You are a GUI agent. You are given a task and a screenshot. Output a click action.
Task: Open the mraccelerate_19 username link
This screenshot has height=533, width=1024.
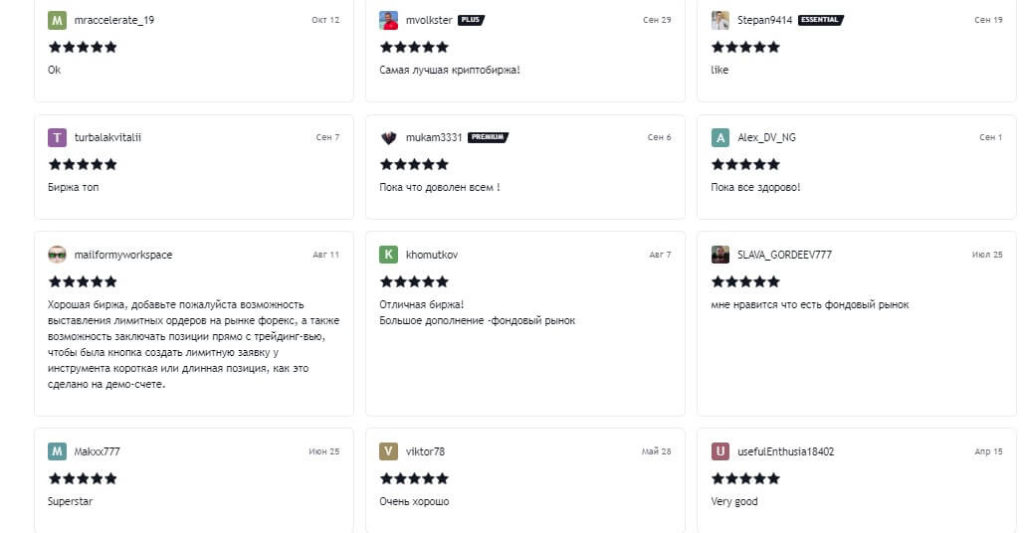coord(114,20)
